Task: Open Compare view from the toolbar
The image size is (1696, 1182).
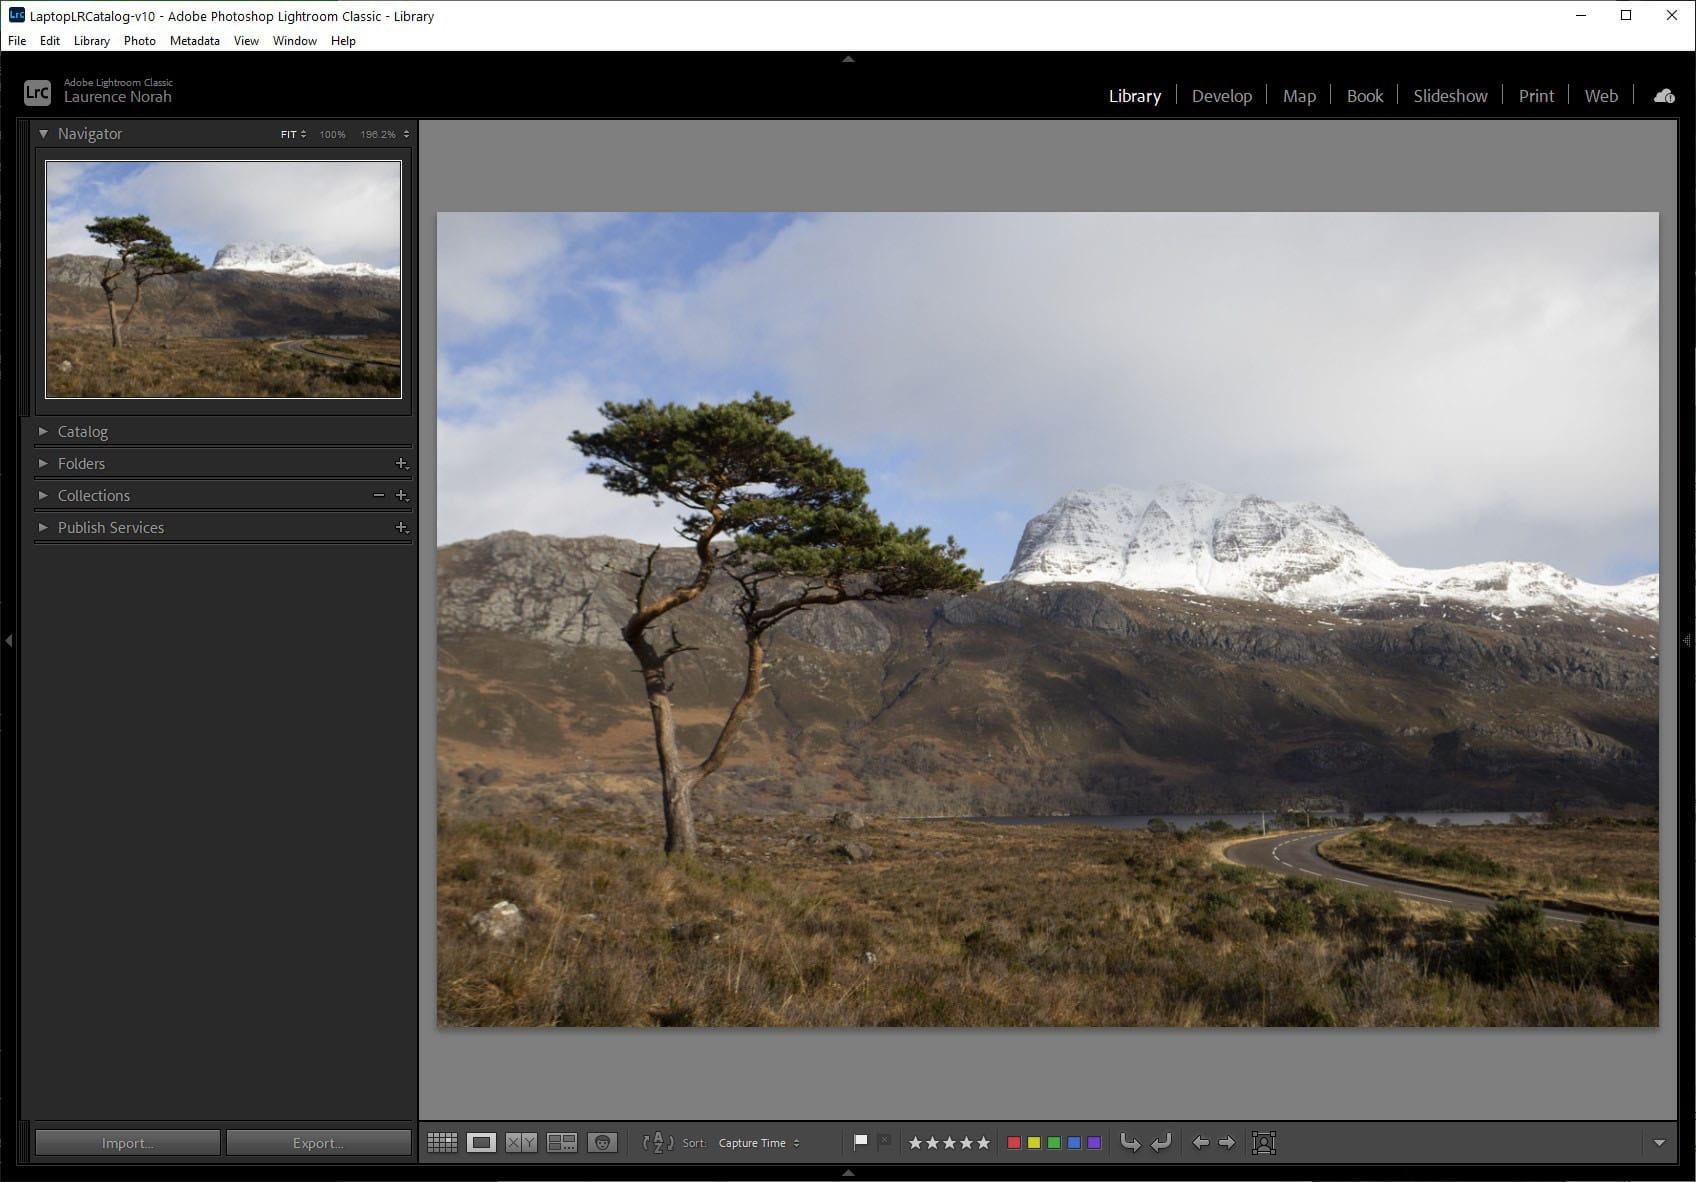Action: click(522, 1142)
